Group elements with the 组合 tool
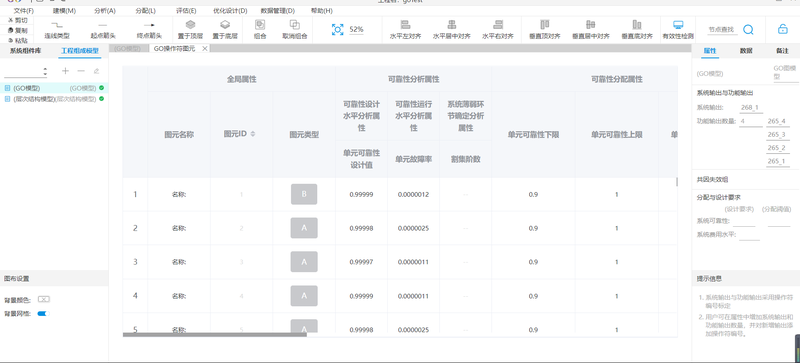Viewport: 800px width, 363px height. [260, 30]
